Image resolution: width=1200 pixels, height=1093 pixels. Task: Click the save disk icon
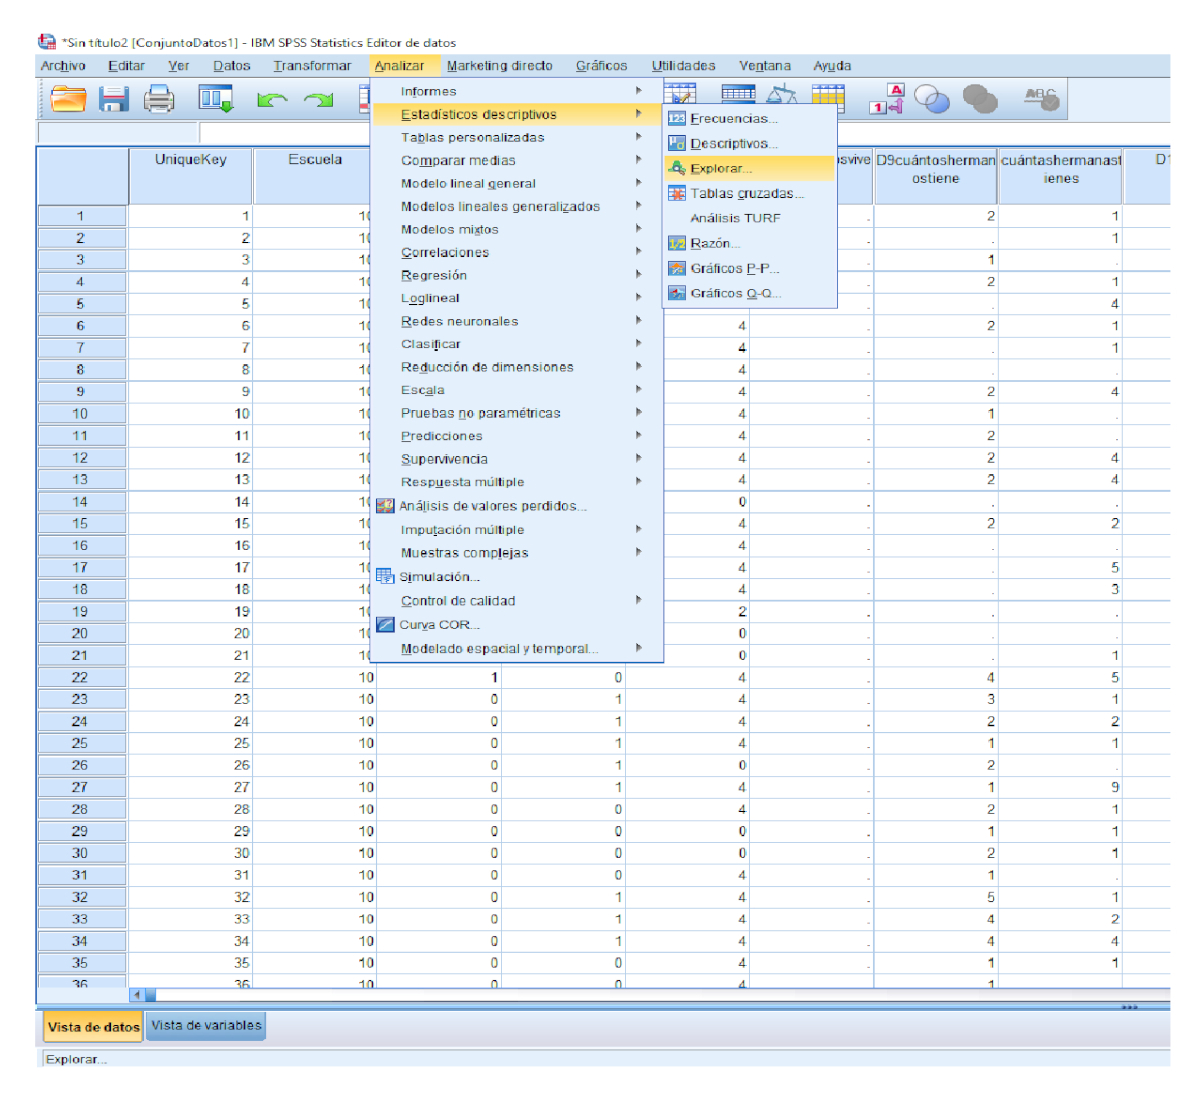[113, 99]
